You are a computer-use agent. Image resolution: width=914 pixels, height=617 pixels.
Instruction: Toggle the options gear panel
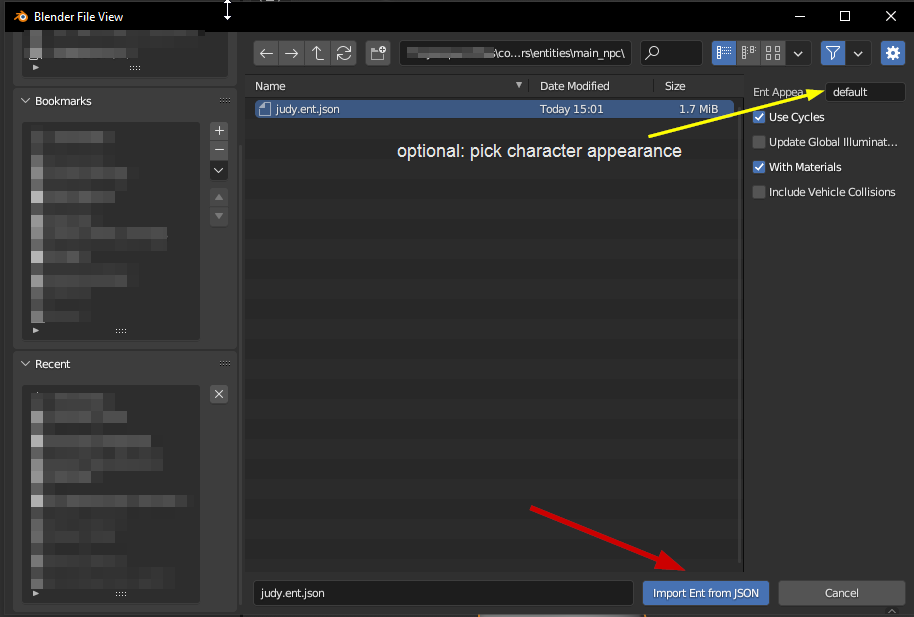[892, 54]
